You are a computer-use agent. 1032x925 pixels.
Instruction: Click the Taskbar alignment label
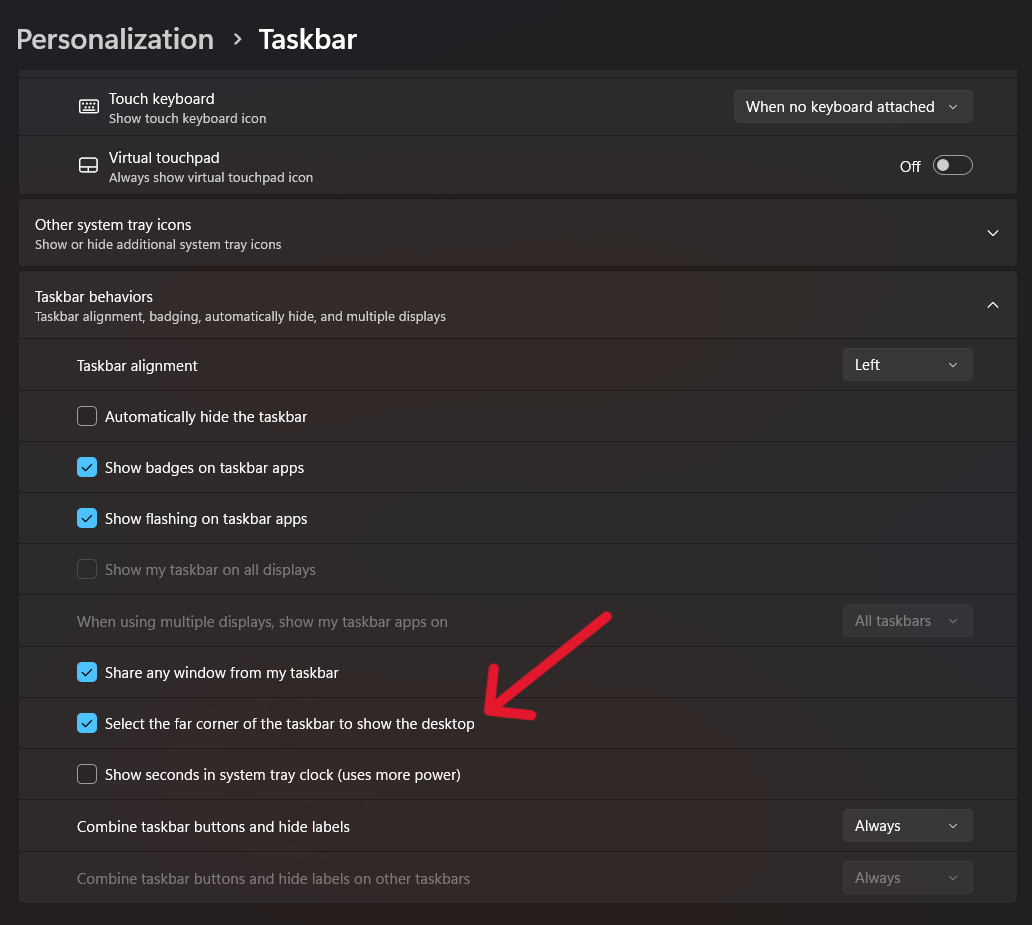[x=137, y=366]
